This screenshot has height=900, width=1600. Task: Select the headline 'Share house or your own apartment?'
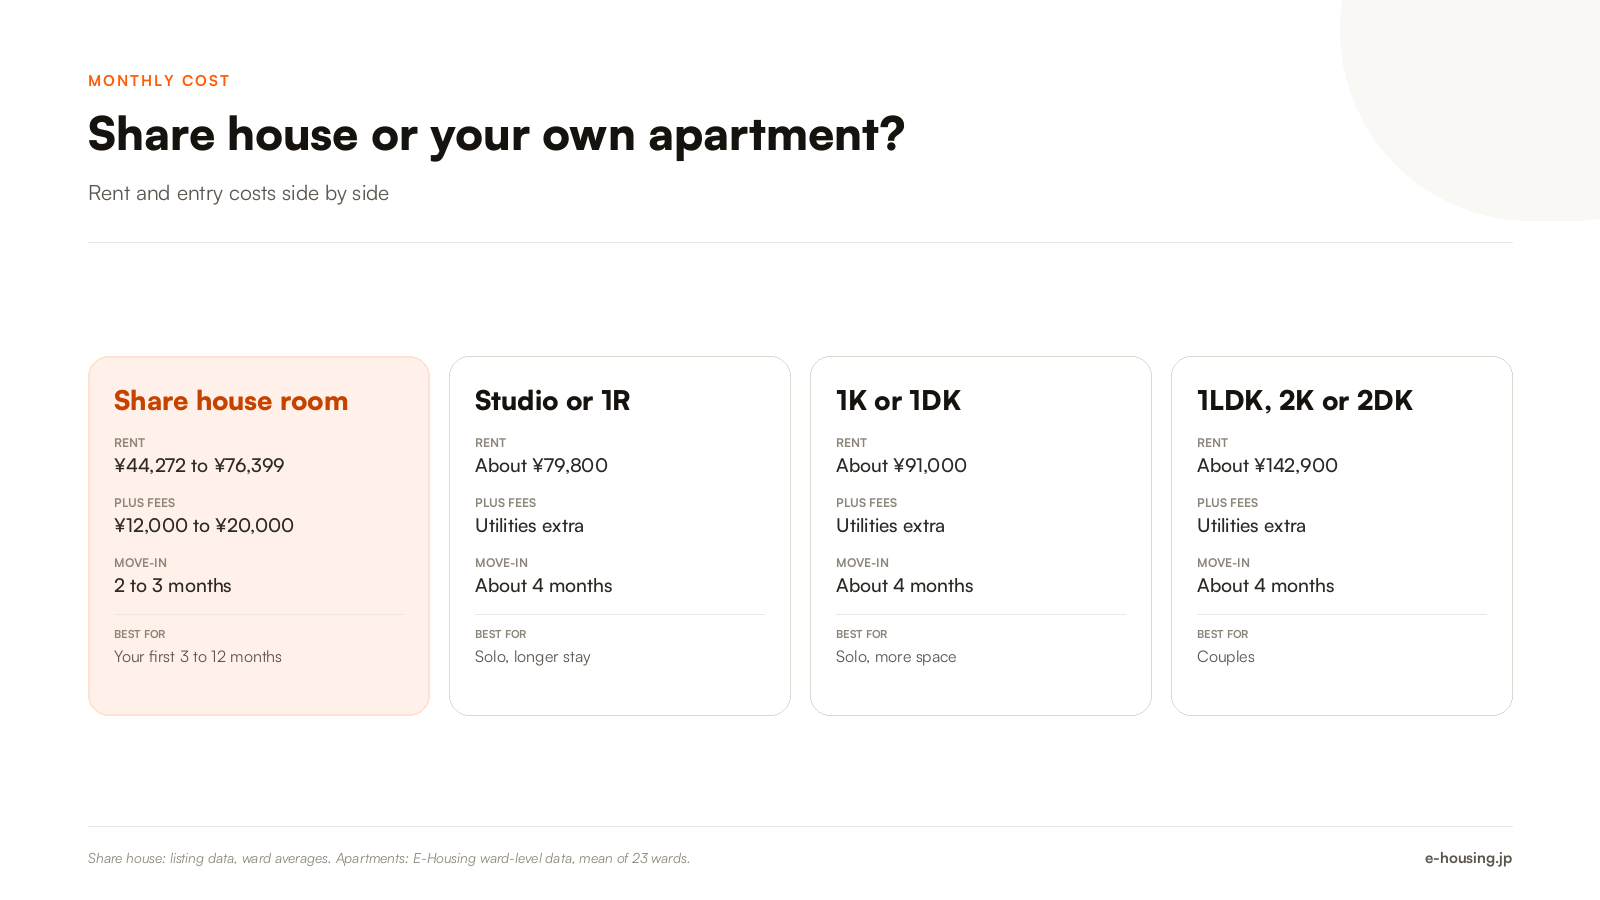tap(496, 135)
